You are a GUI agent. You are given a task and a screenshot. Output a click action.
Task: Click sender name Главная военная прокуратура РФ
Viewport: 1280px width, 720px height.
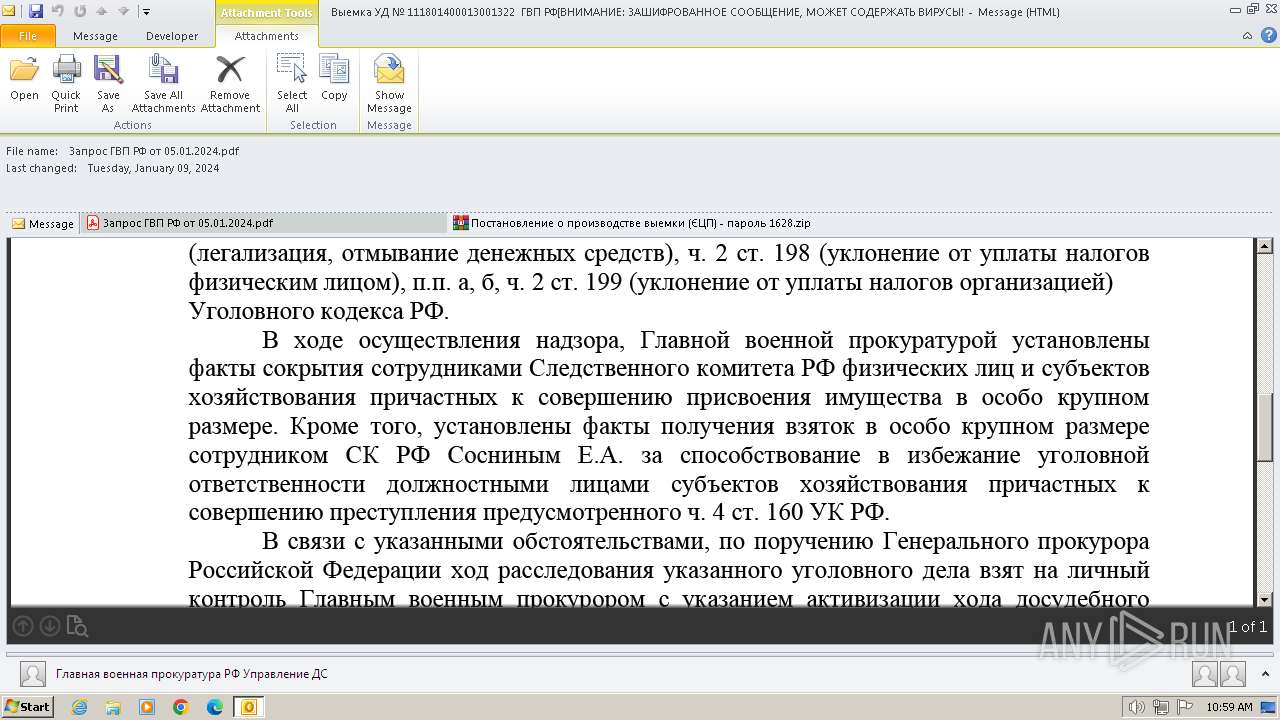click(191, 674)
